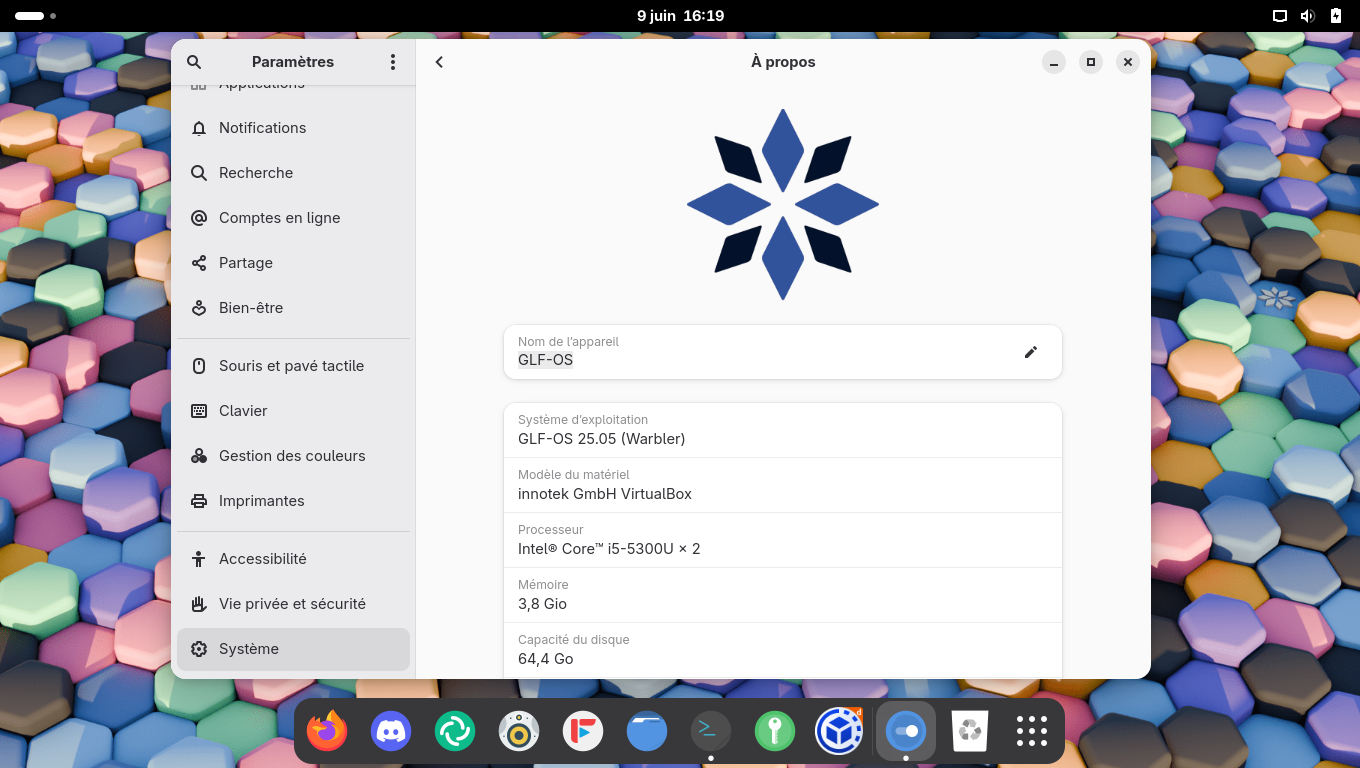This screenshot has width=1360, height=768.
Task: Click the GLF-OS snowflake logo
Action: click(783, 205)
